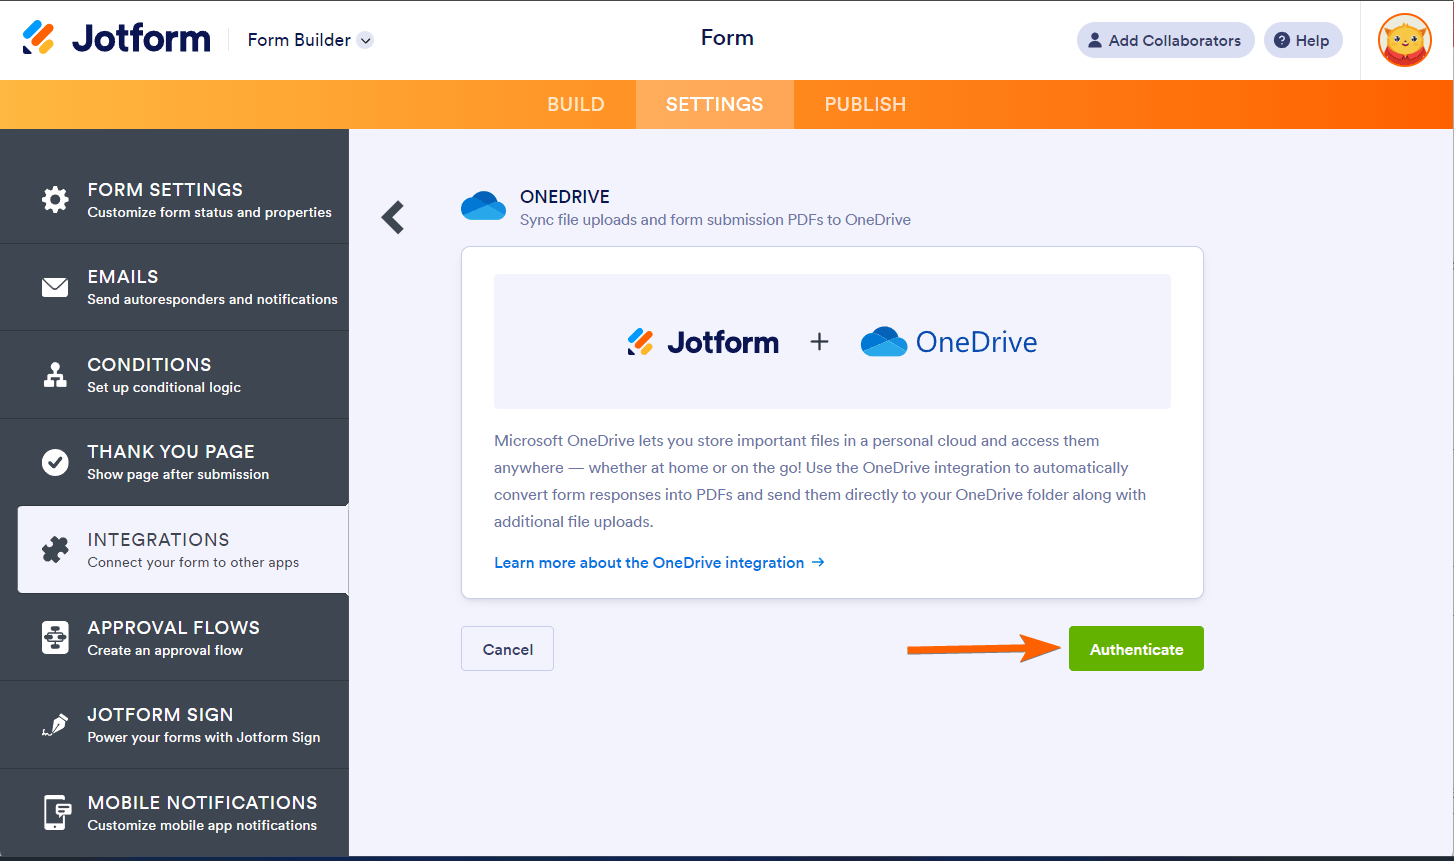Open the Jotform Sign section
Image resolution: width=1454 pixels, height=861 pixels.
(174, 725)
